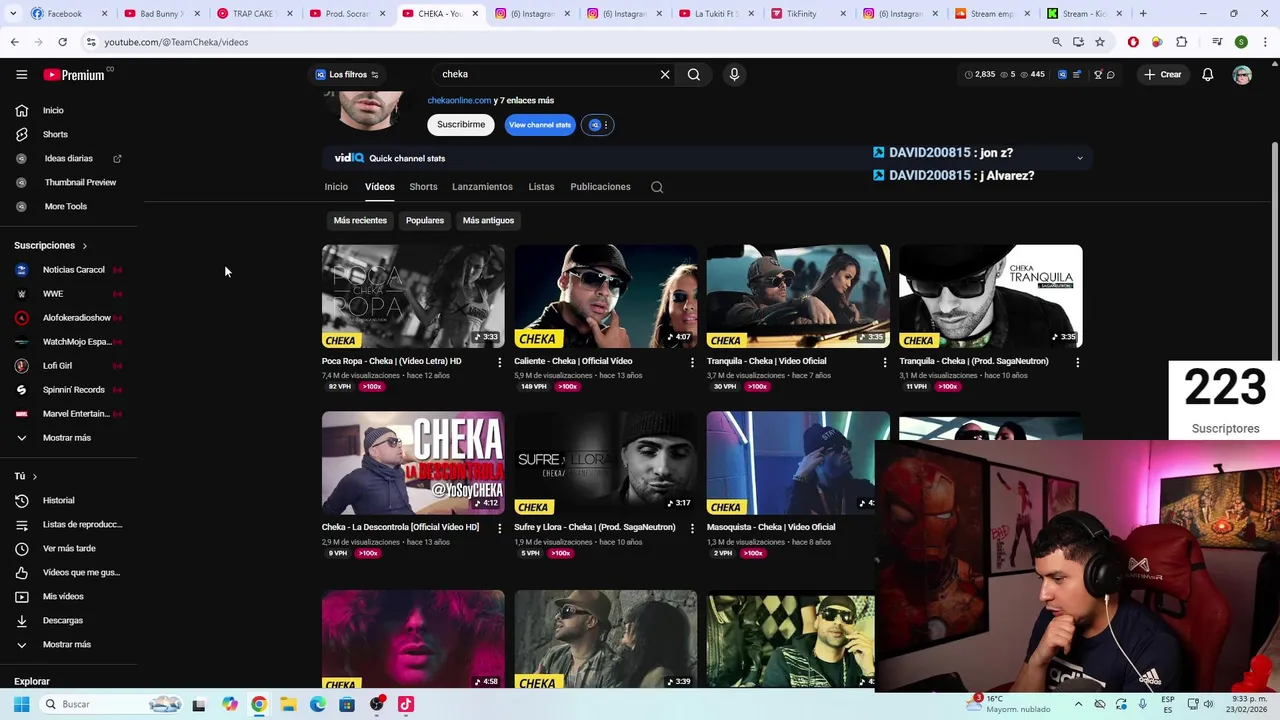This screenshot has width=1280, height=720.
Task: Open options for Tranquila Prod. SagaNeutron video
Action: [x=1077, y=362]
